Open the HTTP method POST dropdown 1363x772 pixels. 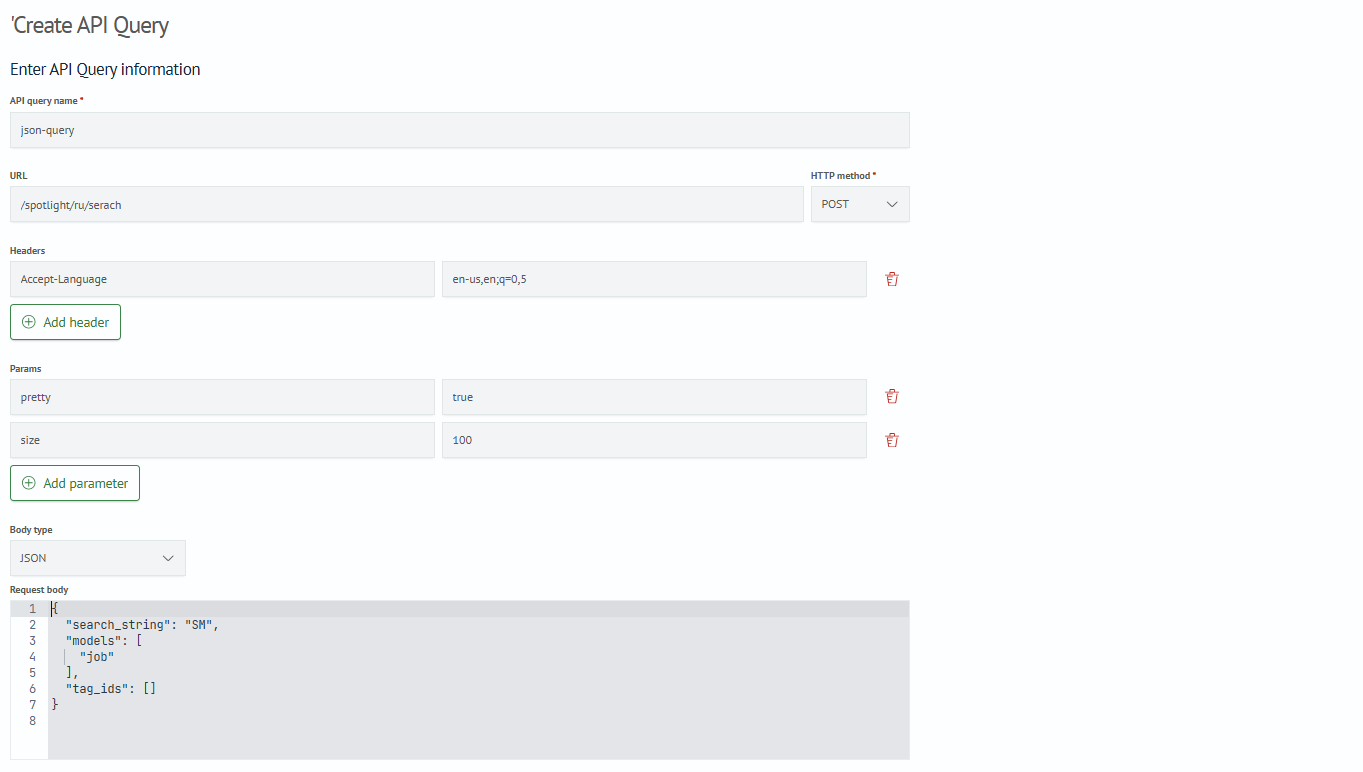point(860,204)
